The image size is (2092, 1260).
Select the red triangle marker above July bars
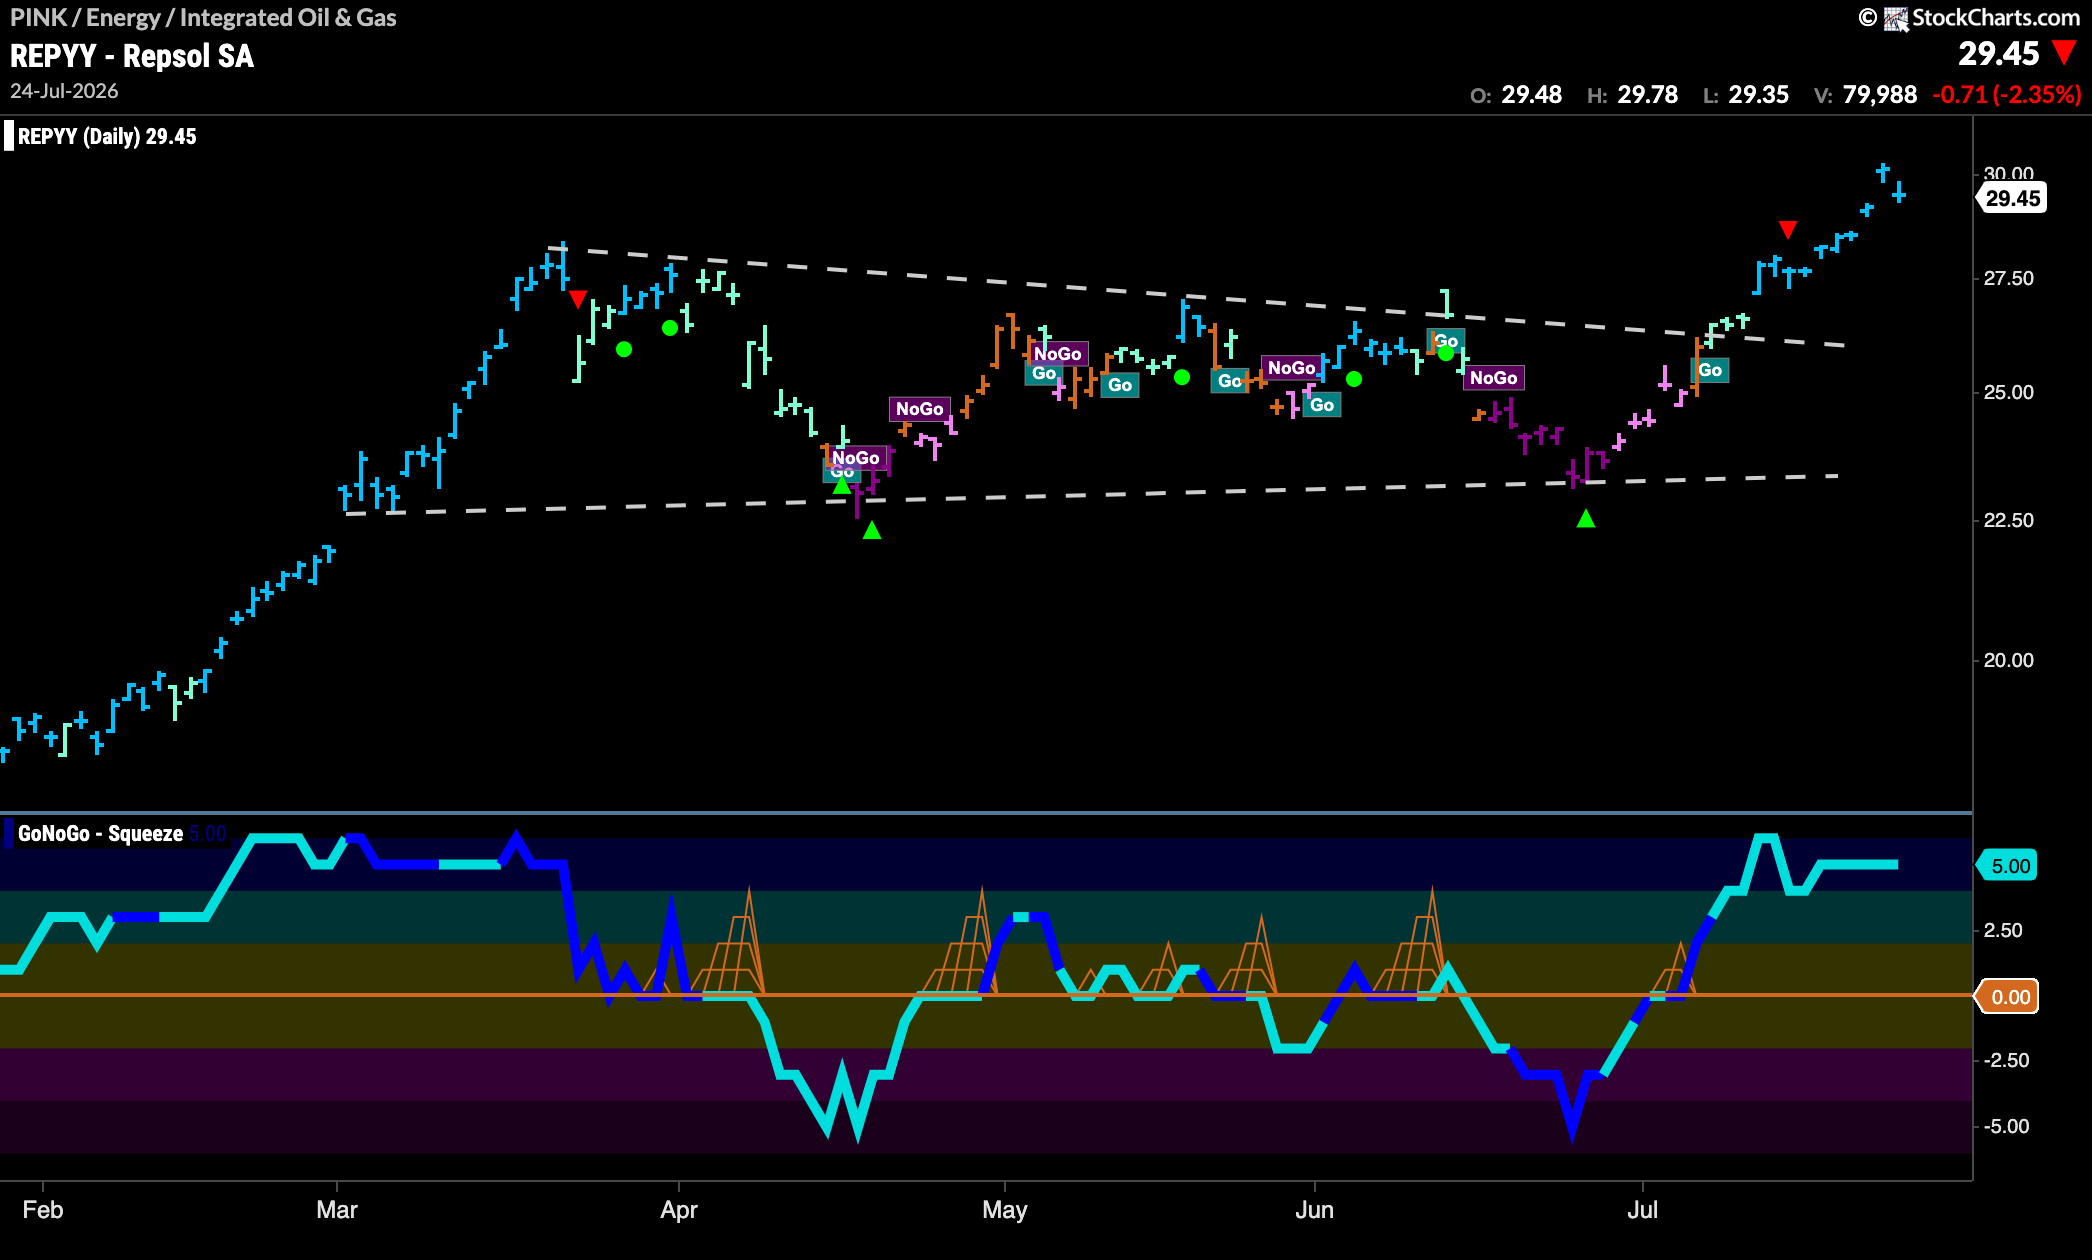coord(1788,230)
